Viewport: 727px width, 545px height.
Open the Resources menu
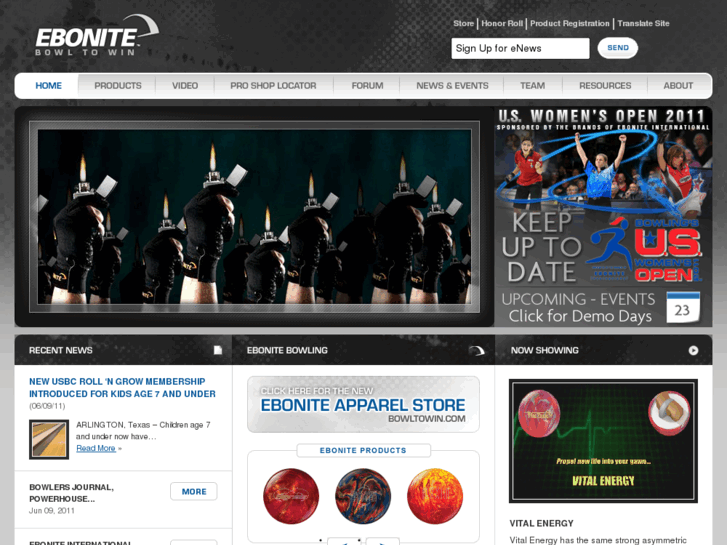pos(605,86)
